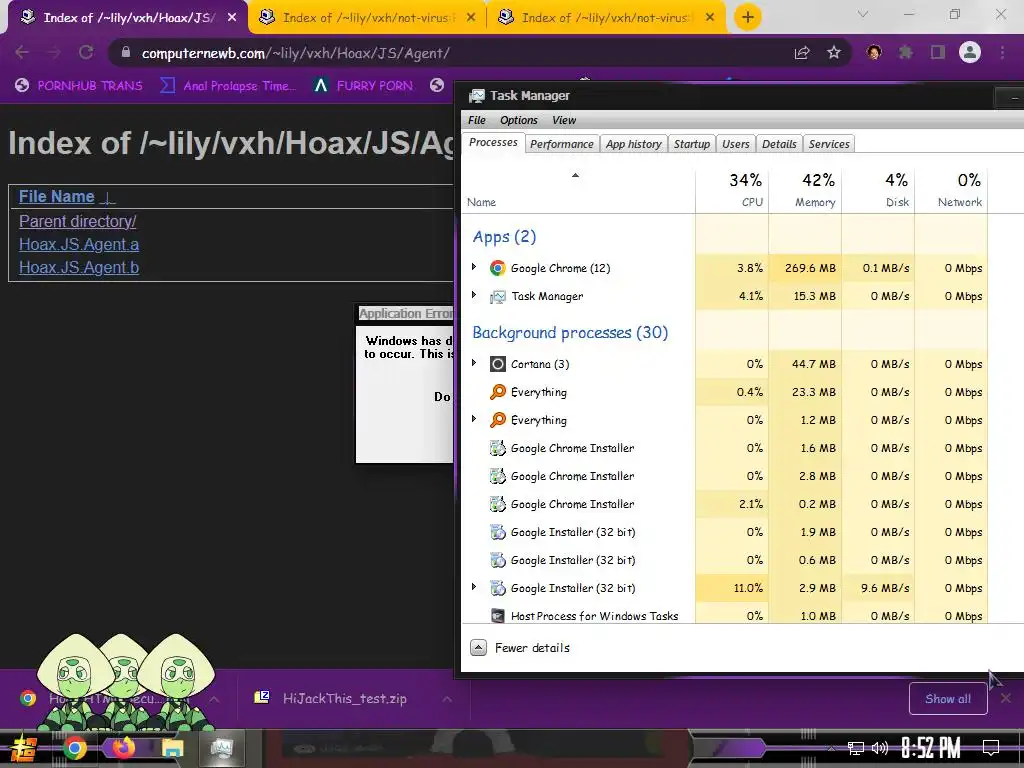This screenshot has height=768, width=1024.
Task: Click the Application Error dialog title bar
Action: coord(405,313)
